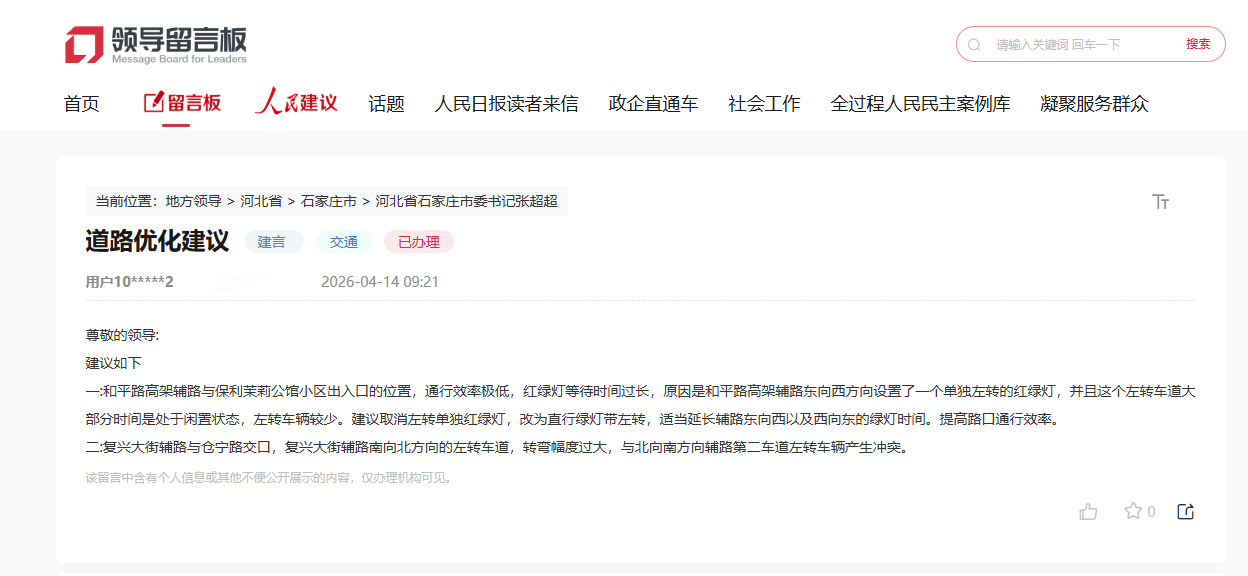Click the date 2026-04-14 09:21

pos(380,282)
